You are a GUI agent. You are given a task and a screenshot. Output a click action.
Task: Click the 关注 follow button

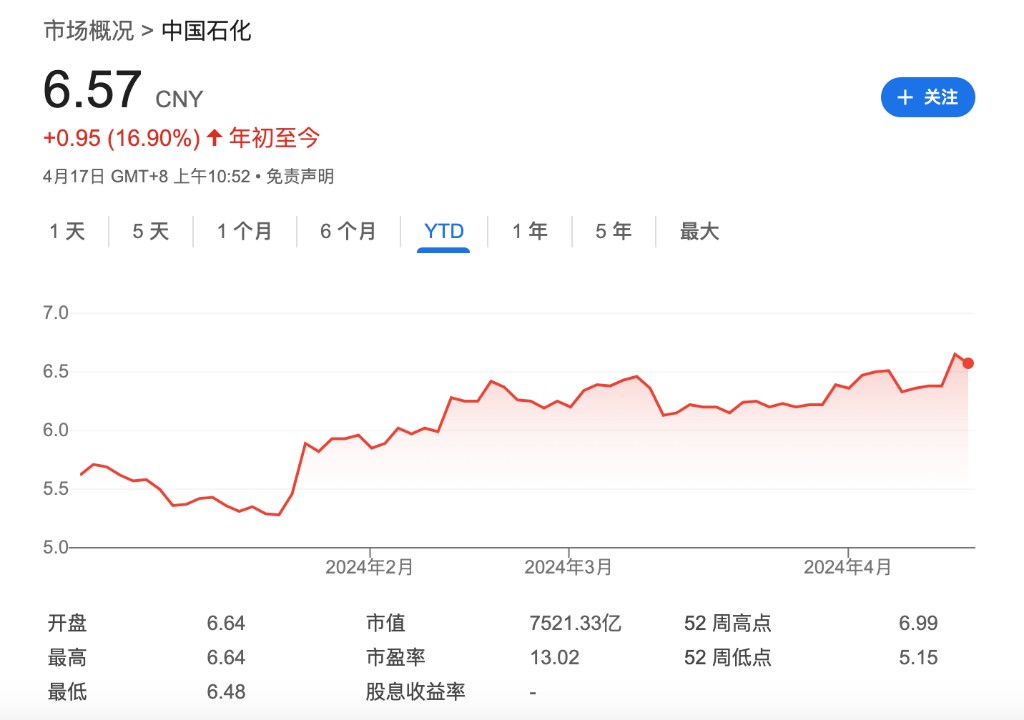[x=927, y=97]
